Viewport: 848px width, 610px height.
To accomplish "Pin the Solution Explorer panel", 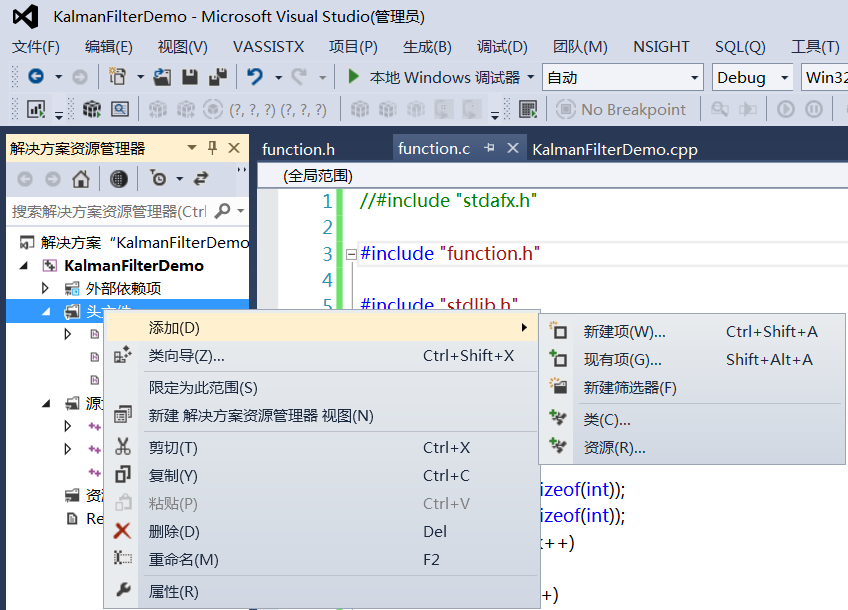I will click(x=212, y=148).
